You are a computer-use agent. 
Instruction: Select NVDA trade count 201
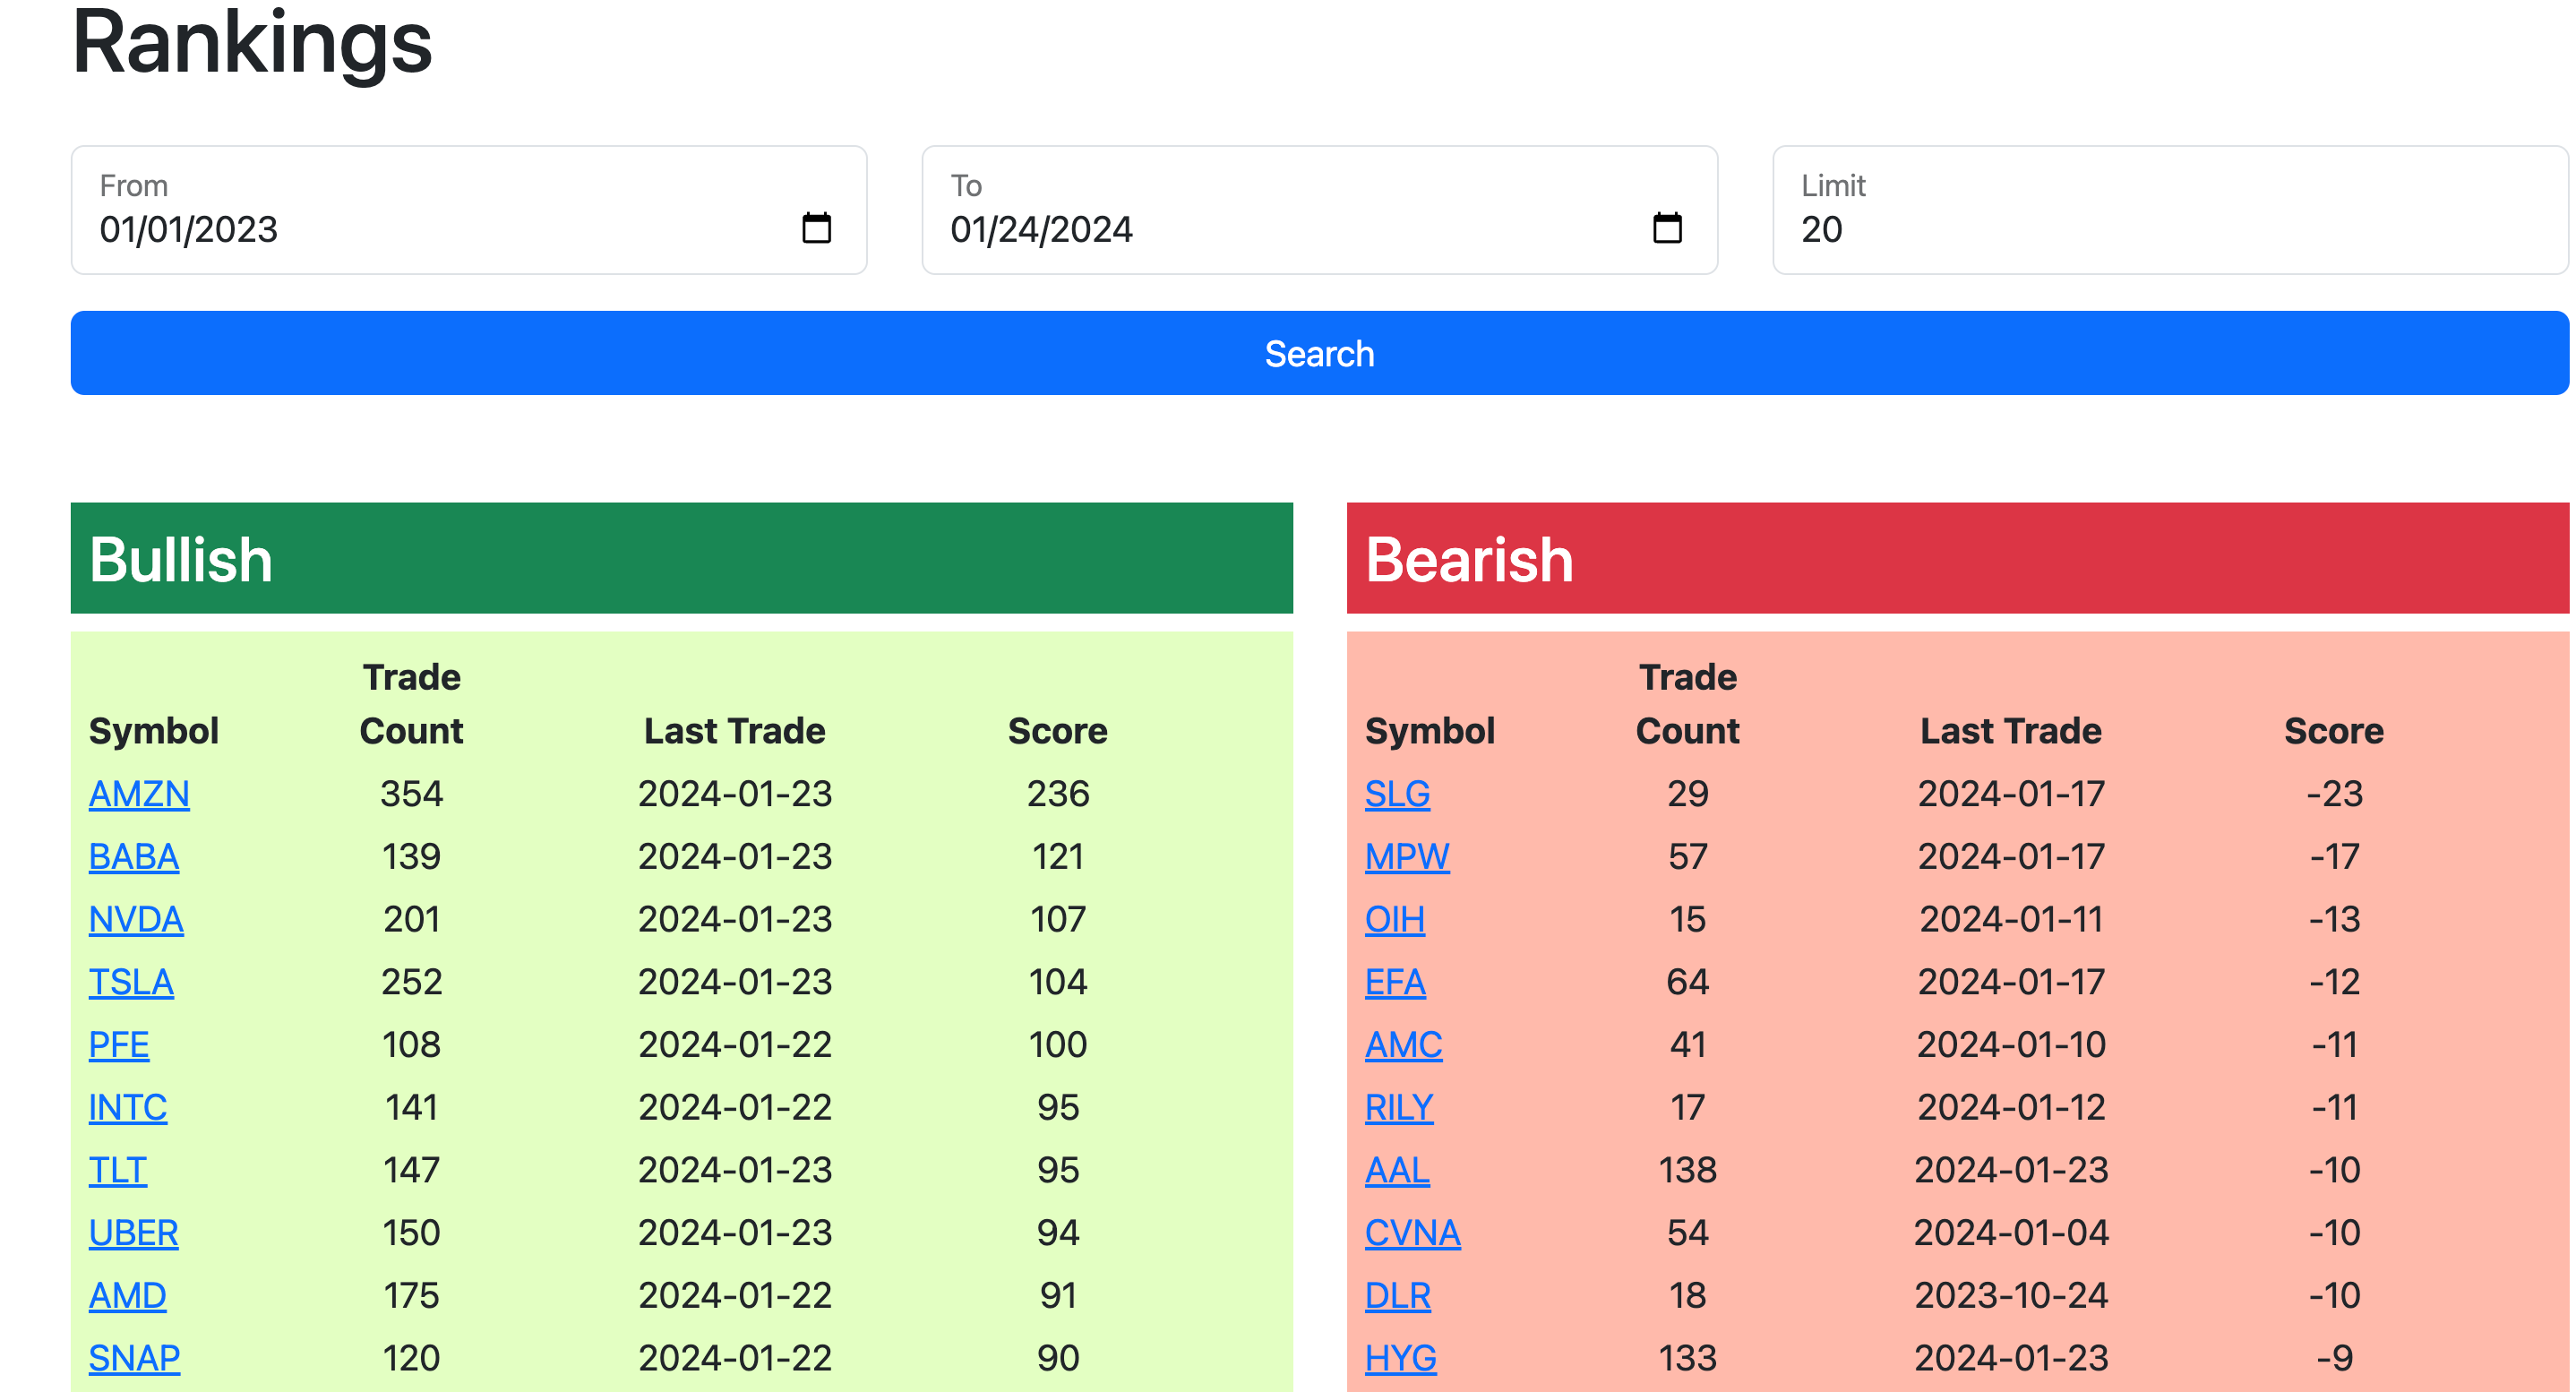pyautogui.click(x=411, y=919)
